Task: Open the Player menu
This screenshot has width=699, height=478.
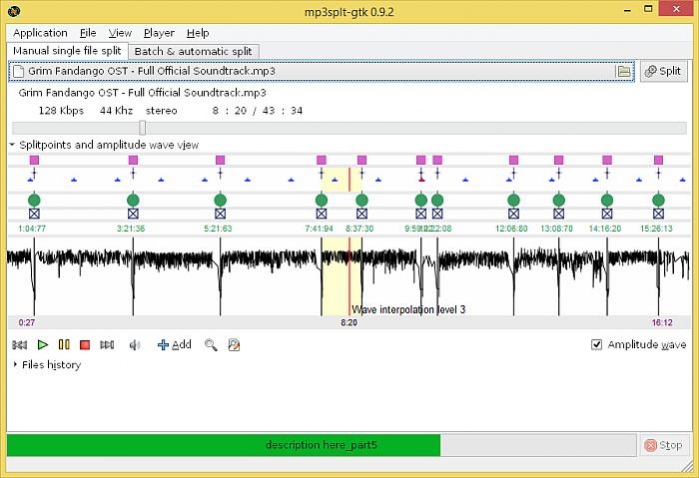Action: (159, 33)
